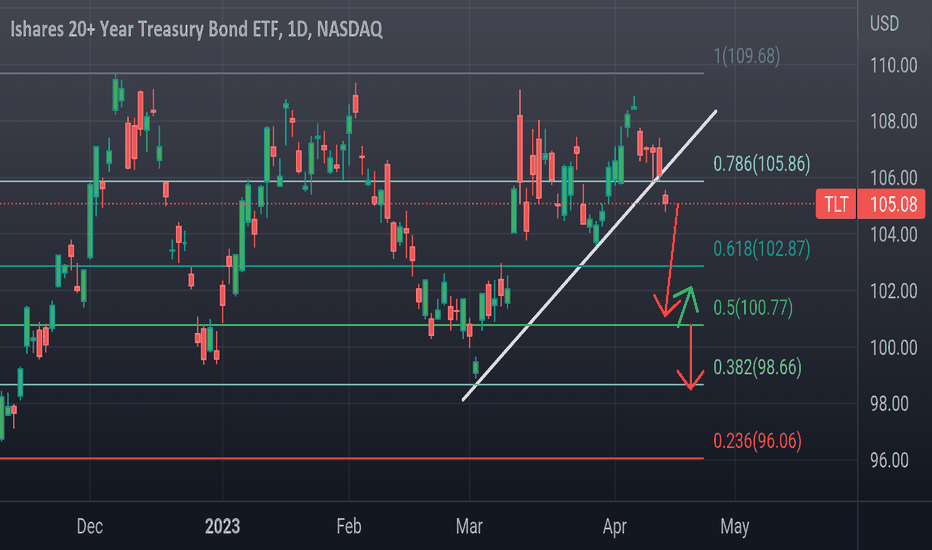Click the 105.08 current price label
Screen dimensions: 932x550
[891, 205]
